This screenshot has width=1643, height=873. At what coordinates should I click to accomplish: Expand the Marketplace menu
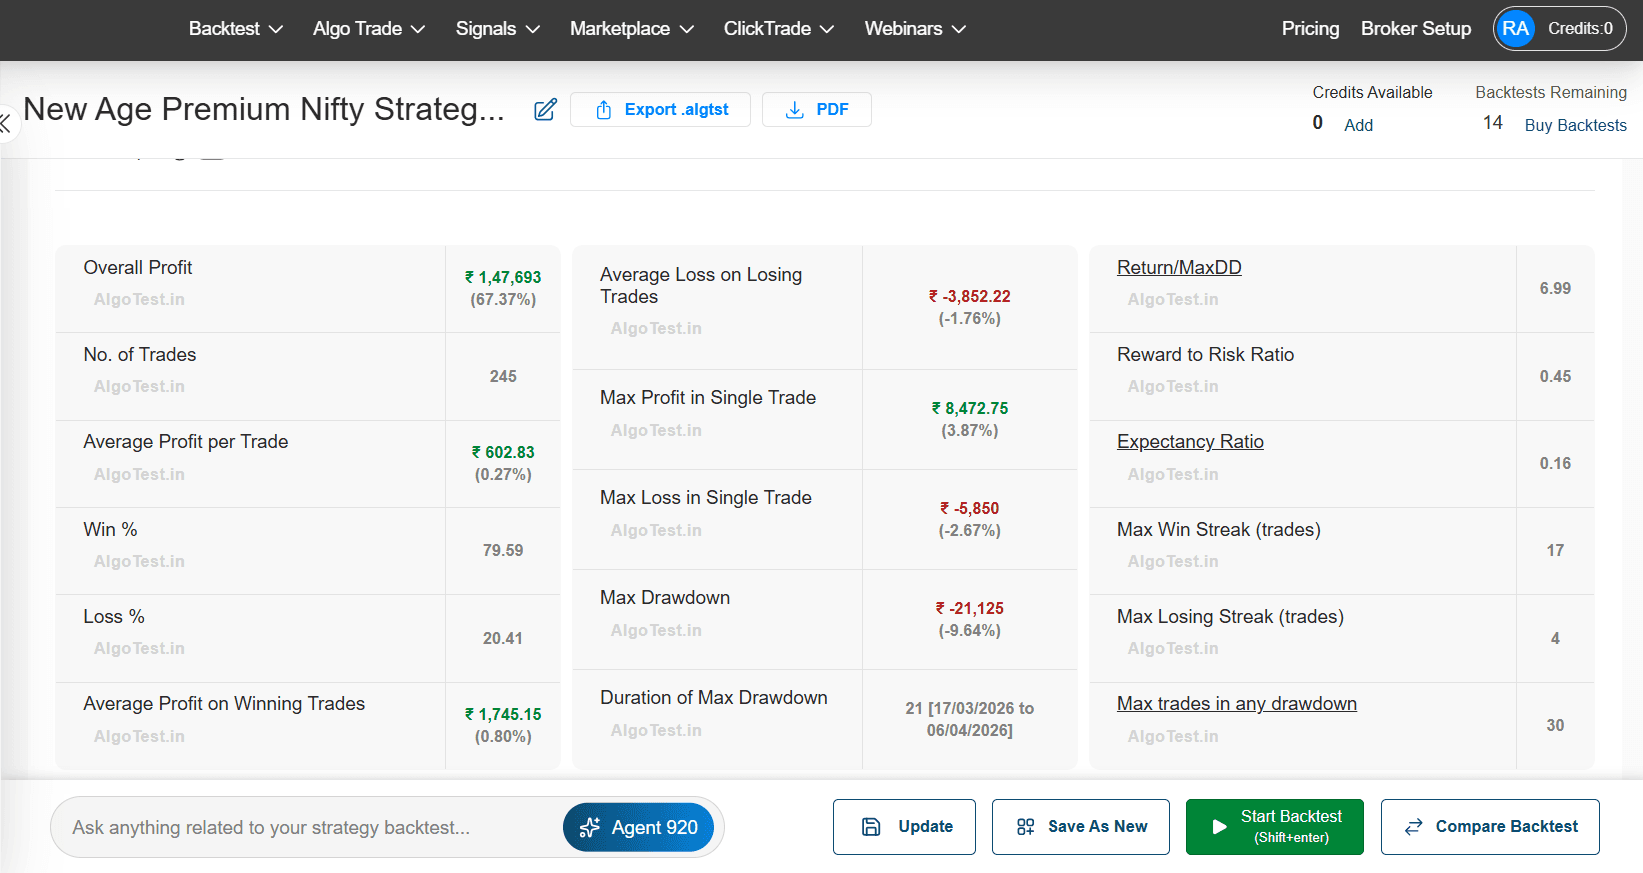click(632, 29)
